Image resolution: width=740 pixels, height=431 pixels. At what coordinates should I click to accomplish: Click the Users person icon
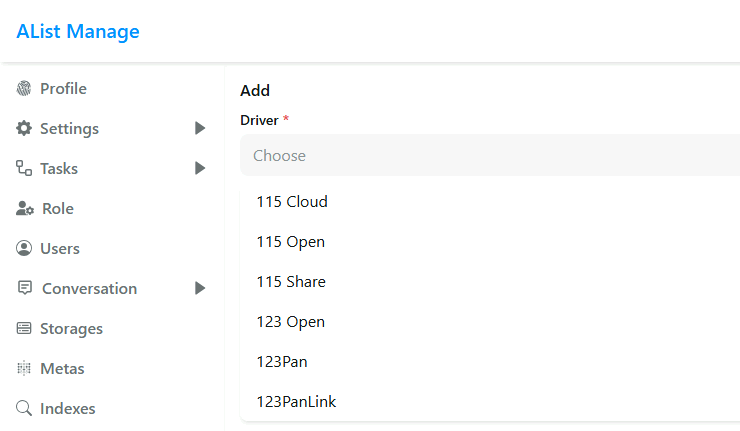coord(24,249)
